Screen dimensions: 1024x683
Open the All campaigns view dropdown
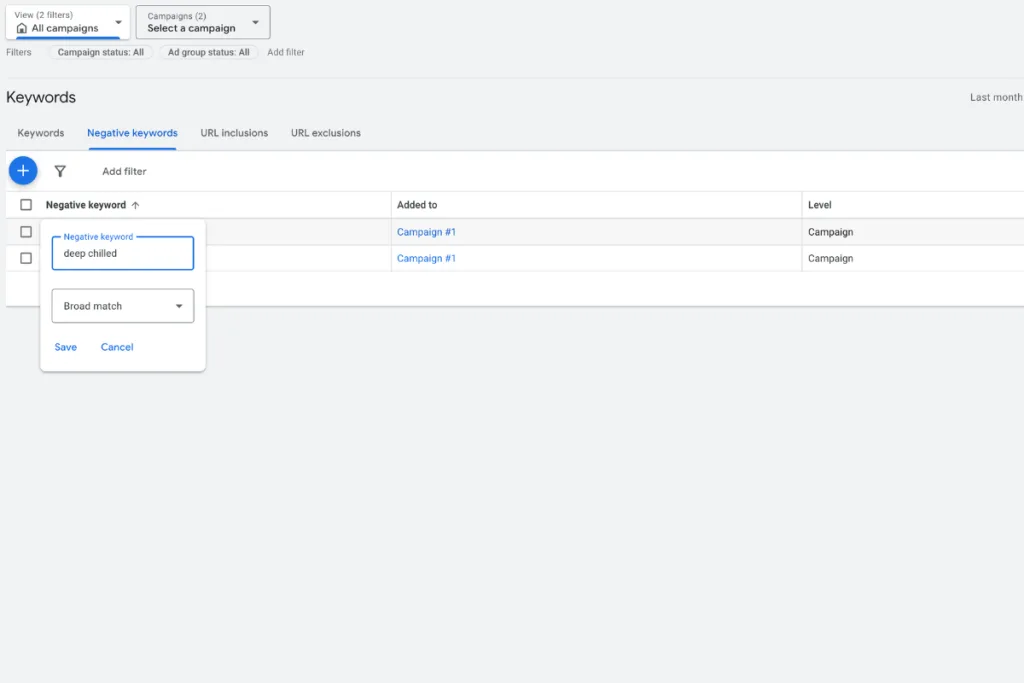coord(68,22)
